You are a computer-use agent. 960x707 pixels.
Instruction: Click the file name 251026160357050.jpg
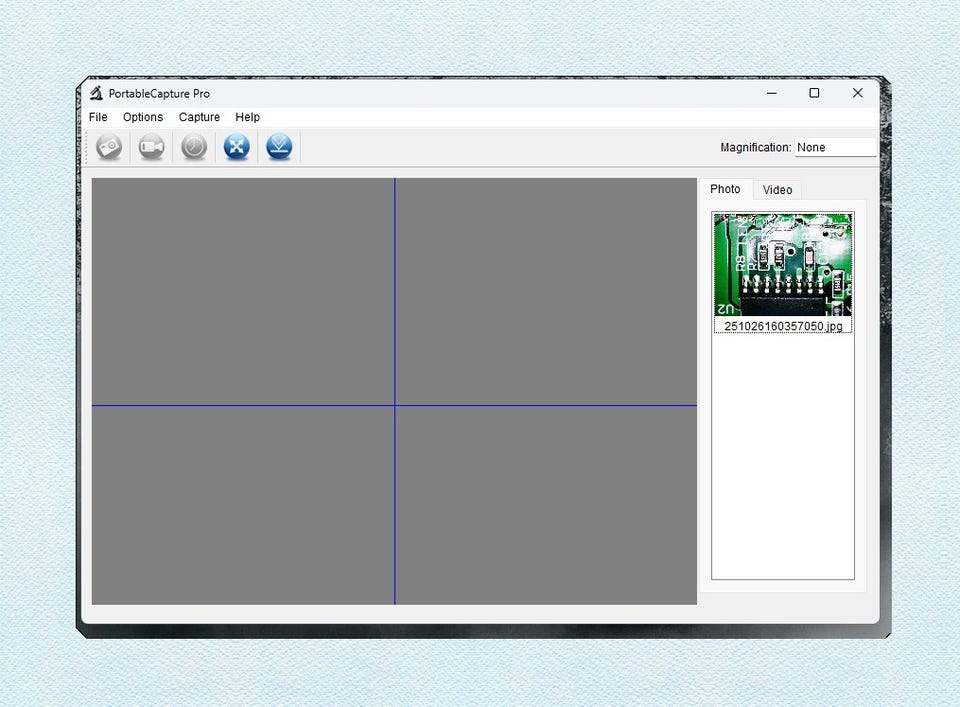click(783, 326)
